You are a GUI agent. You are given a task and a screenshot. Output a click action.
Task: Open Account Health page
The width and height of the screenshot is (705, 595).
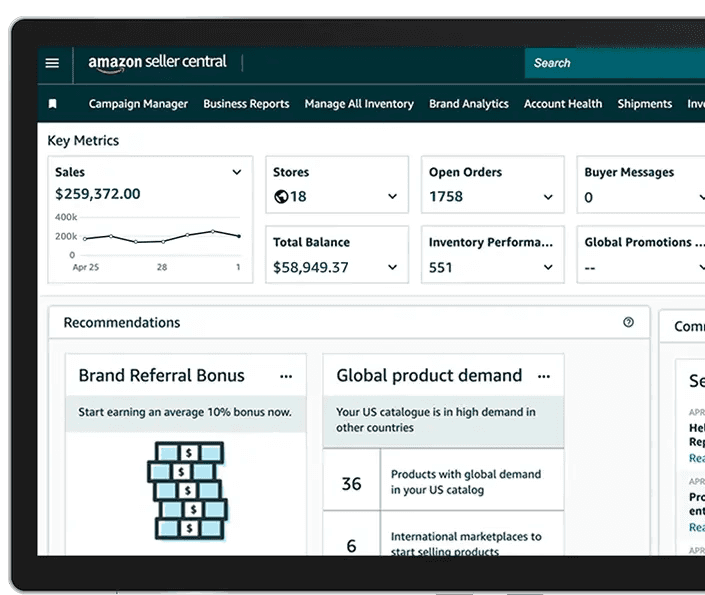coord(562,104)
